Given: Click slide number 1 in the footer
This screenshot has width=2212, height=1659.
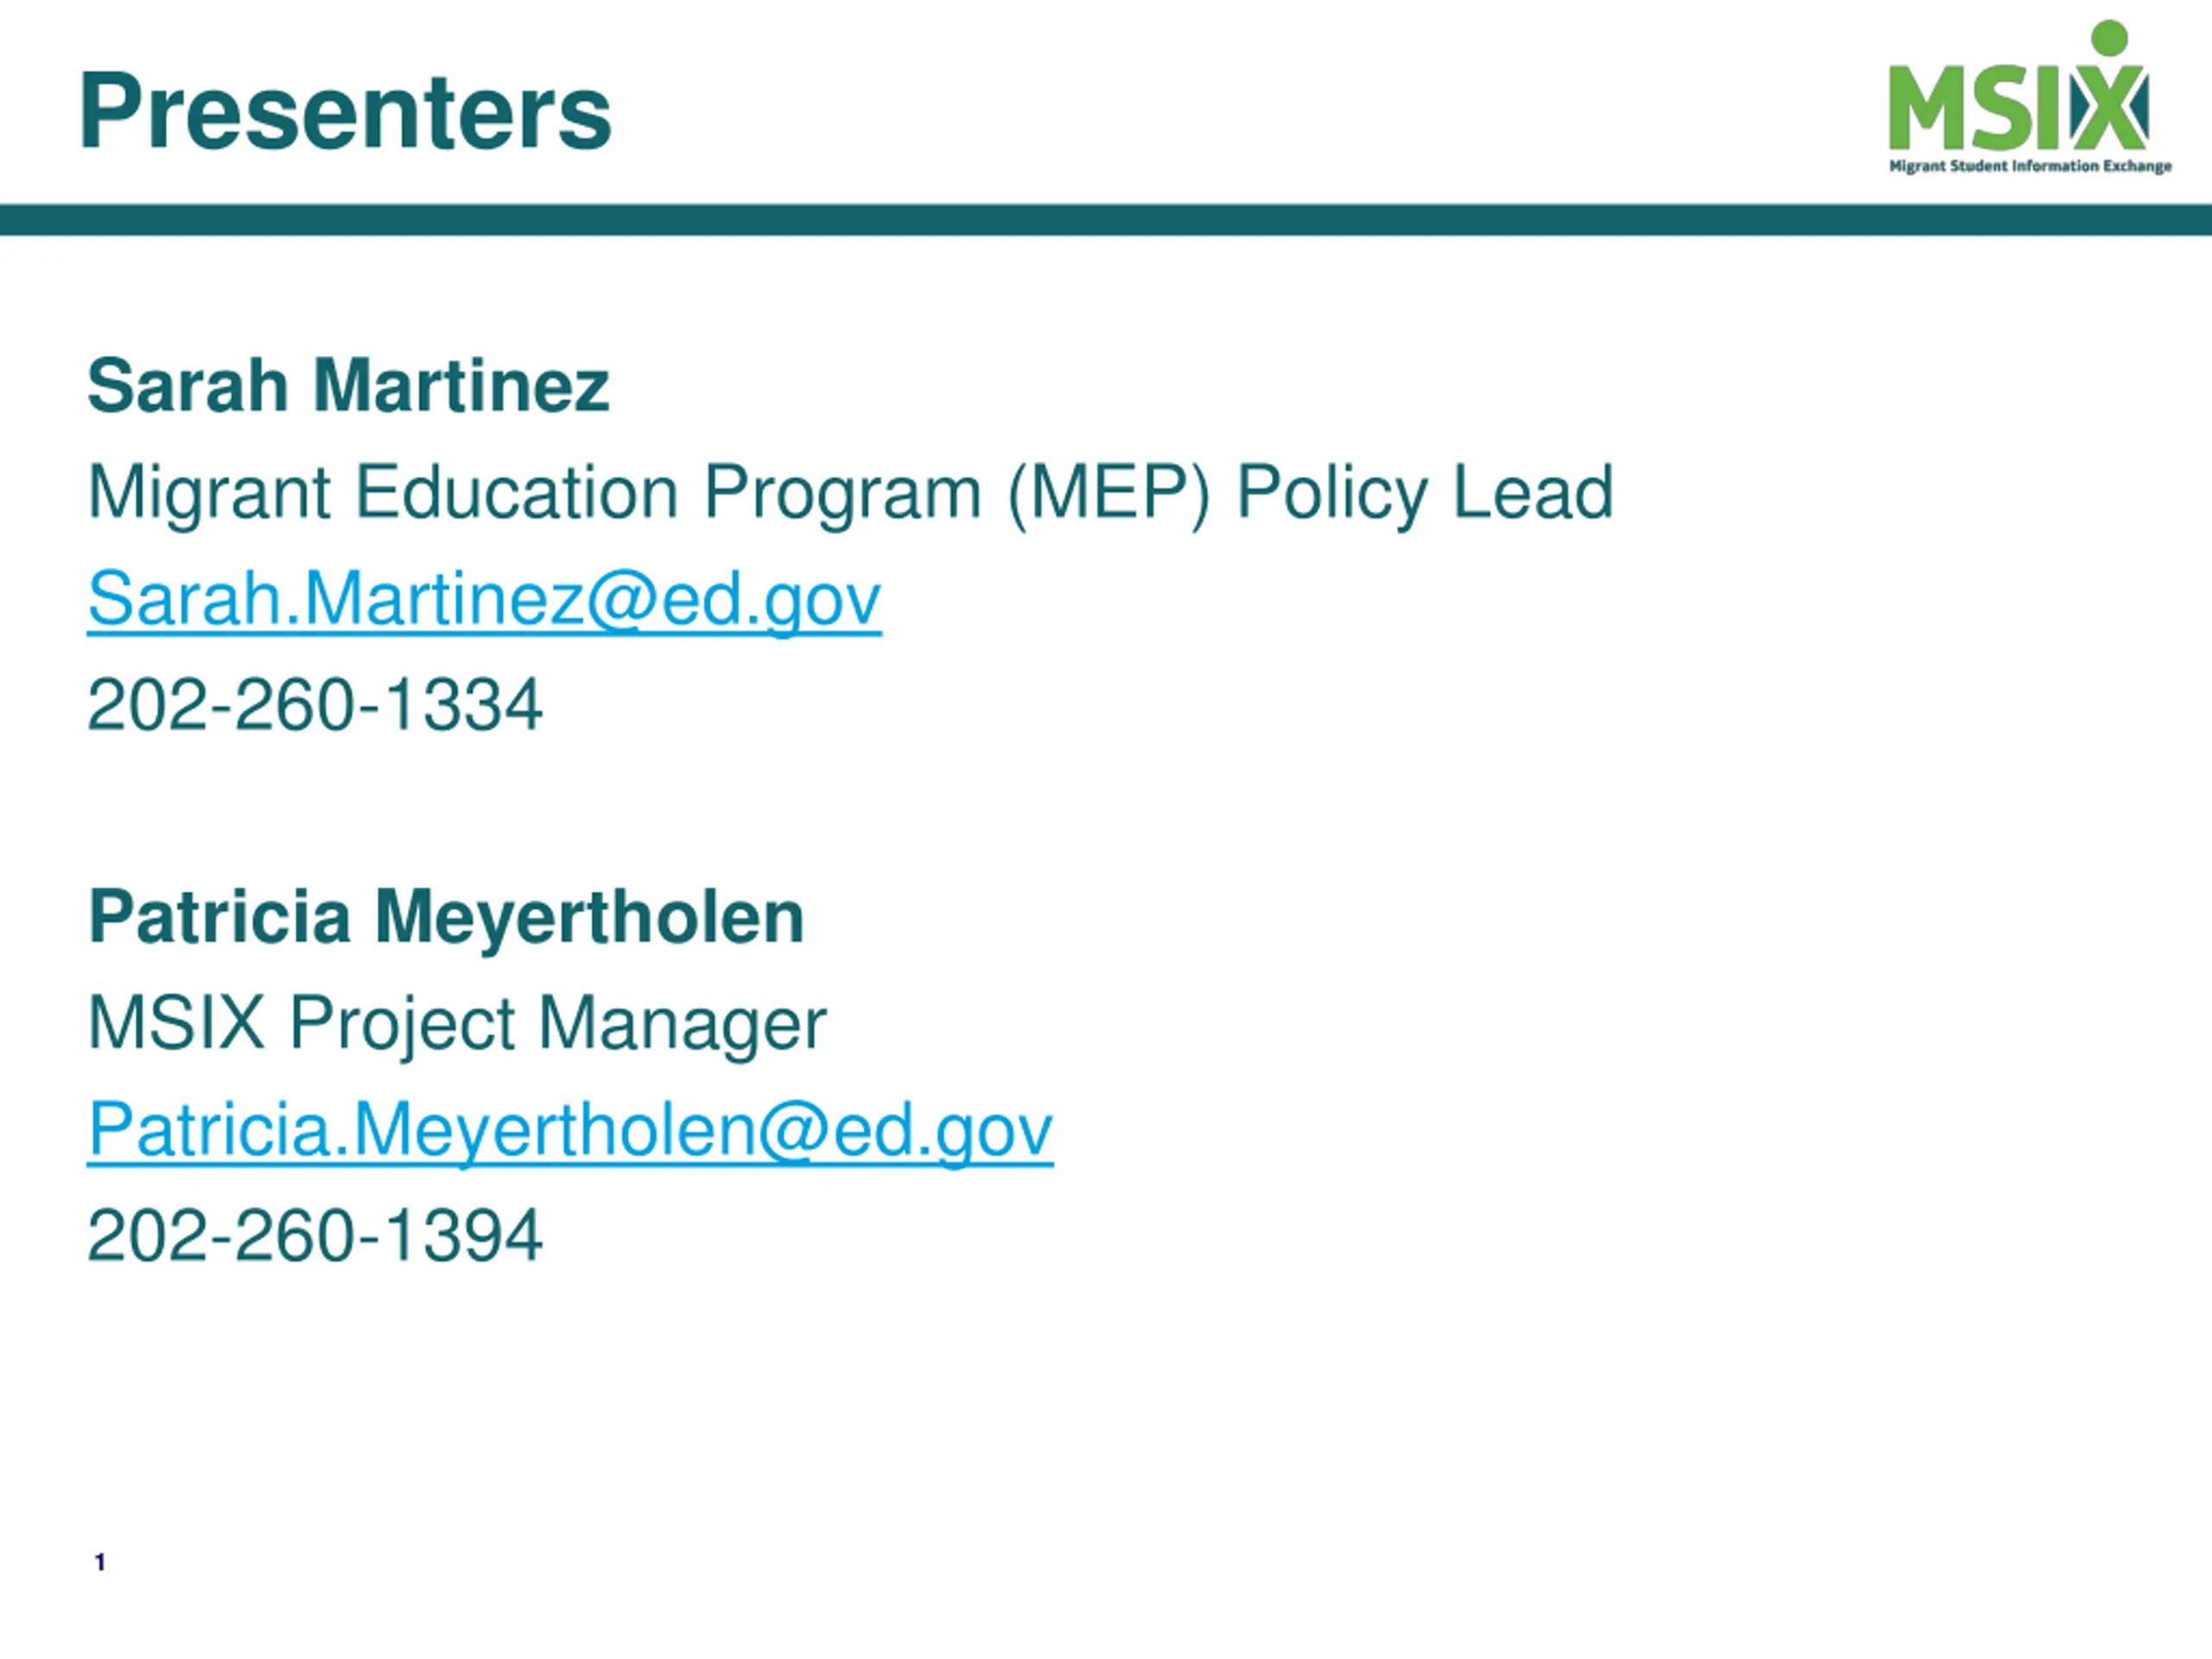Looking at the screenshot, I should [x=100, y=1562].
